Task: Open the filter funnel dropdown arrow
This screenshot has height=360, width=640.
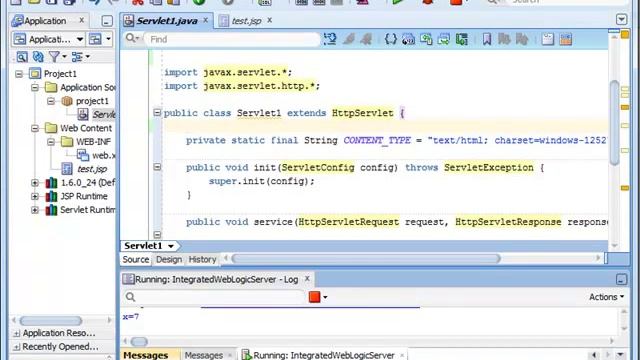Action: pos(64,57)
